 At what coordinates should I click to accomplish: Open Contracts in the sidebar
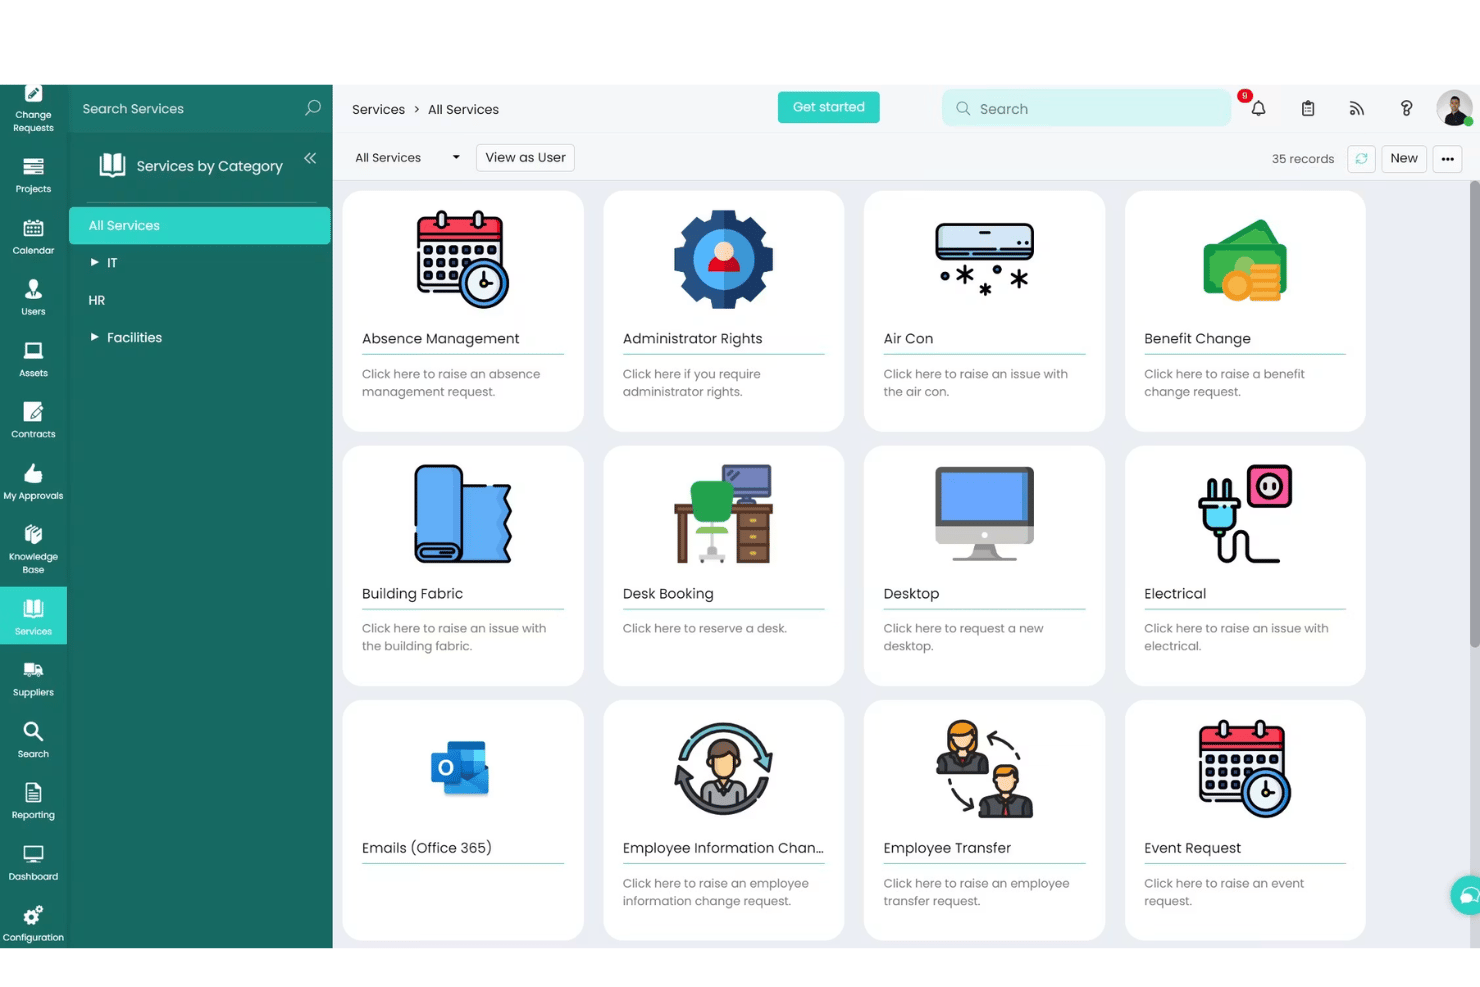[33, 420]
